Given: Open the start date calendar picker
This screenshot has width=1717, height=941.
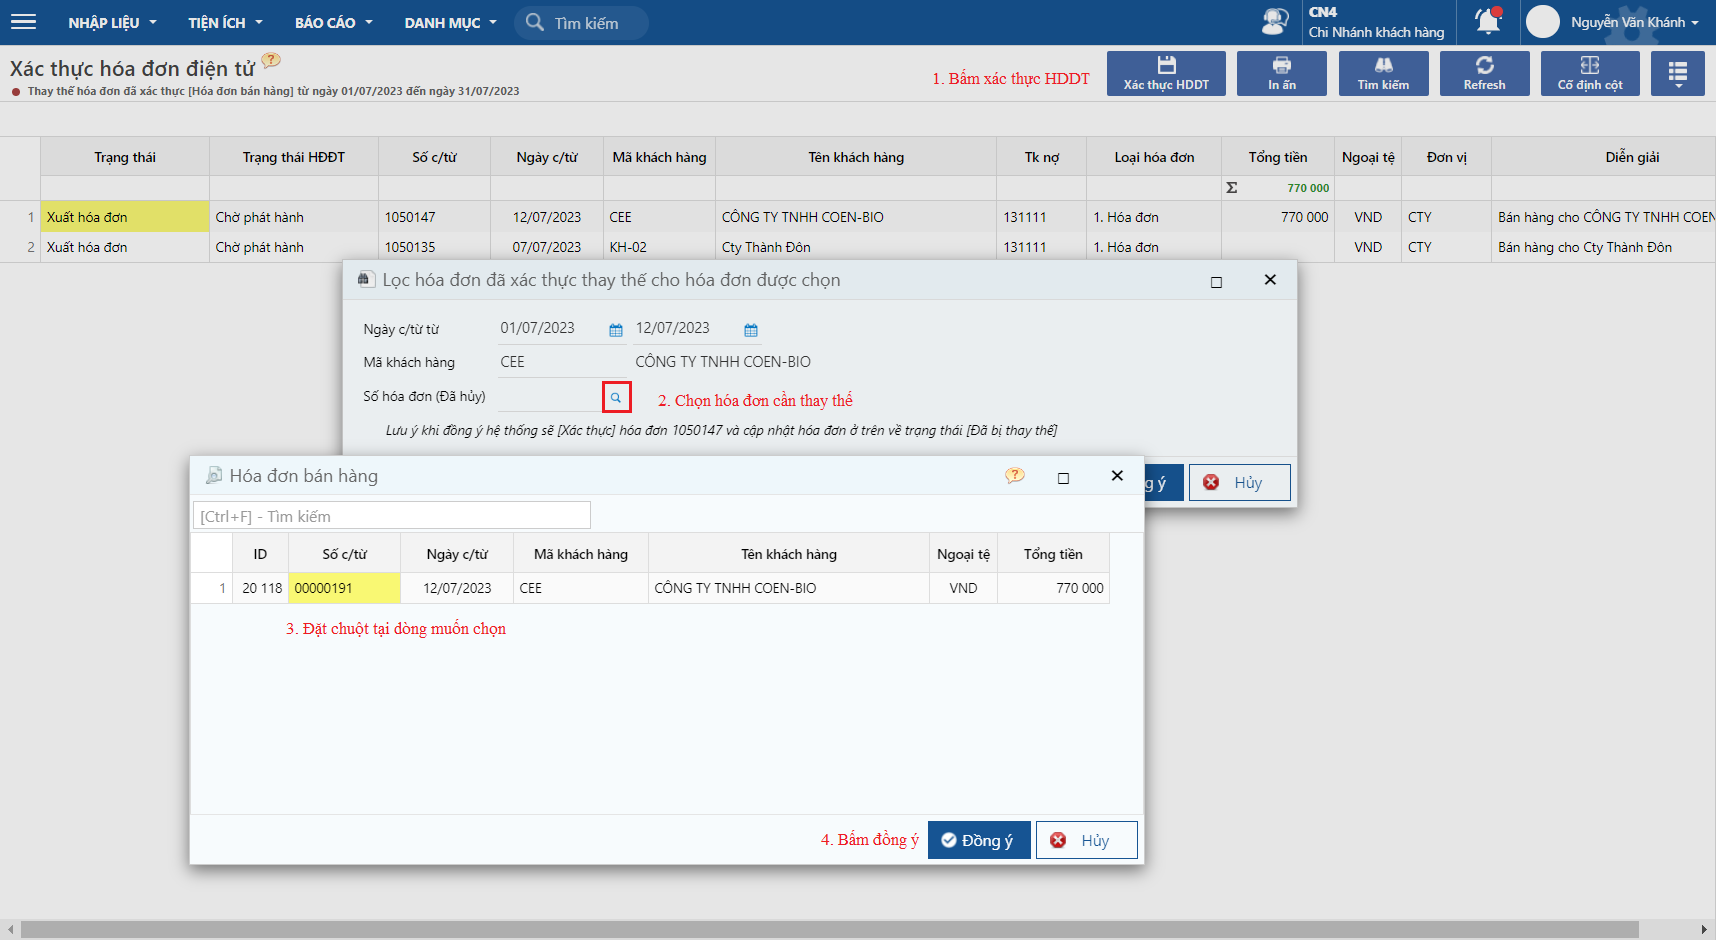Looking at the screenshot, I should point(616,330).
